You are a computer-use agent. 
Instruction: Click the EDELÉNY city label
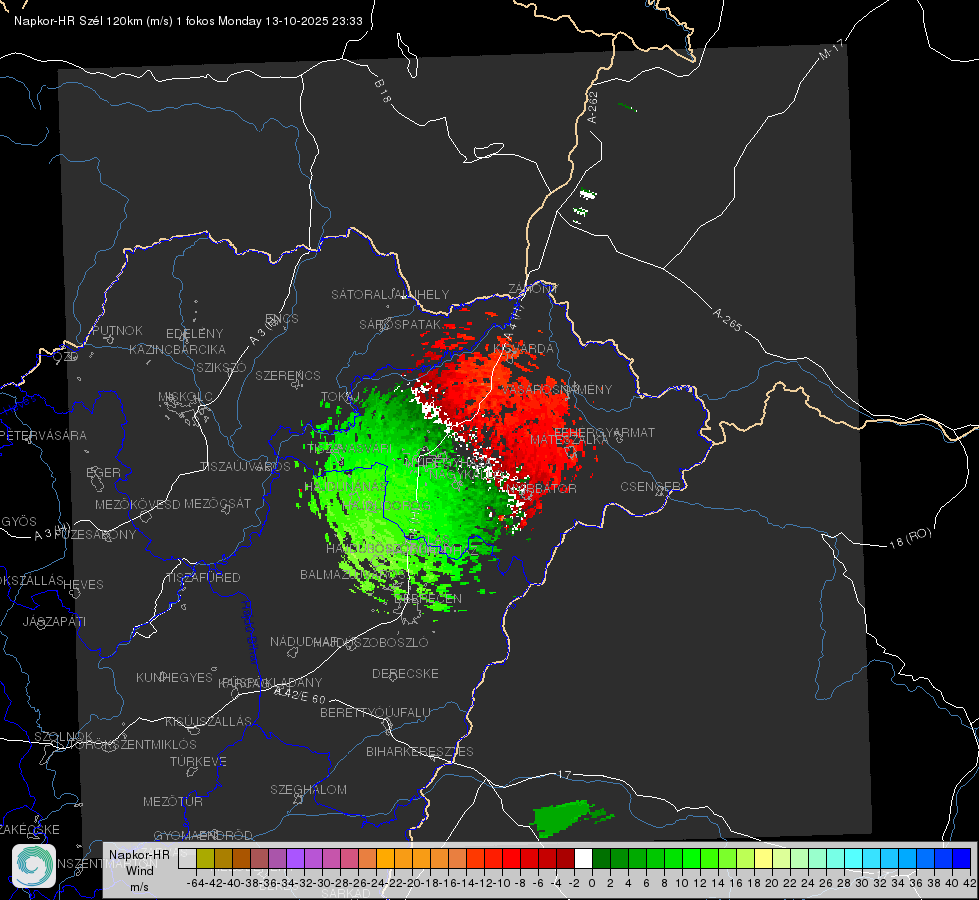pyautogui.click(x=194, y=334)
